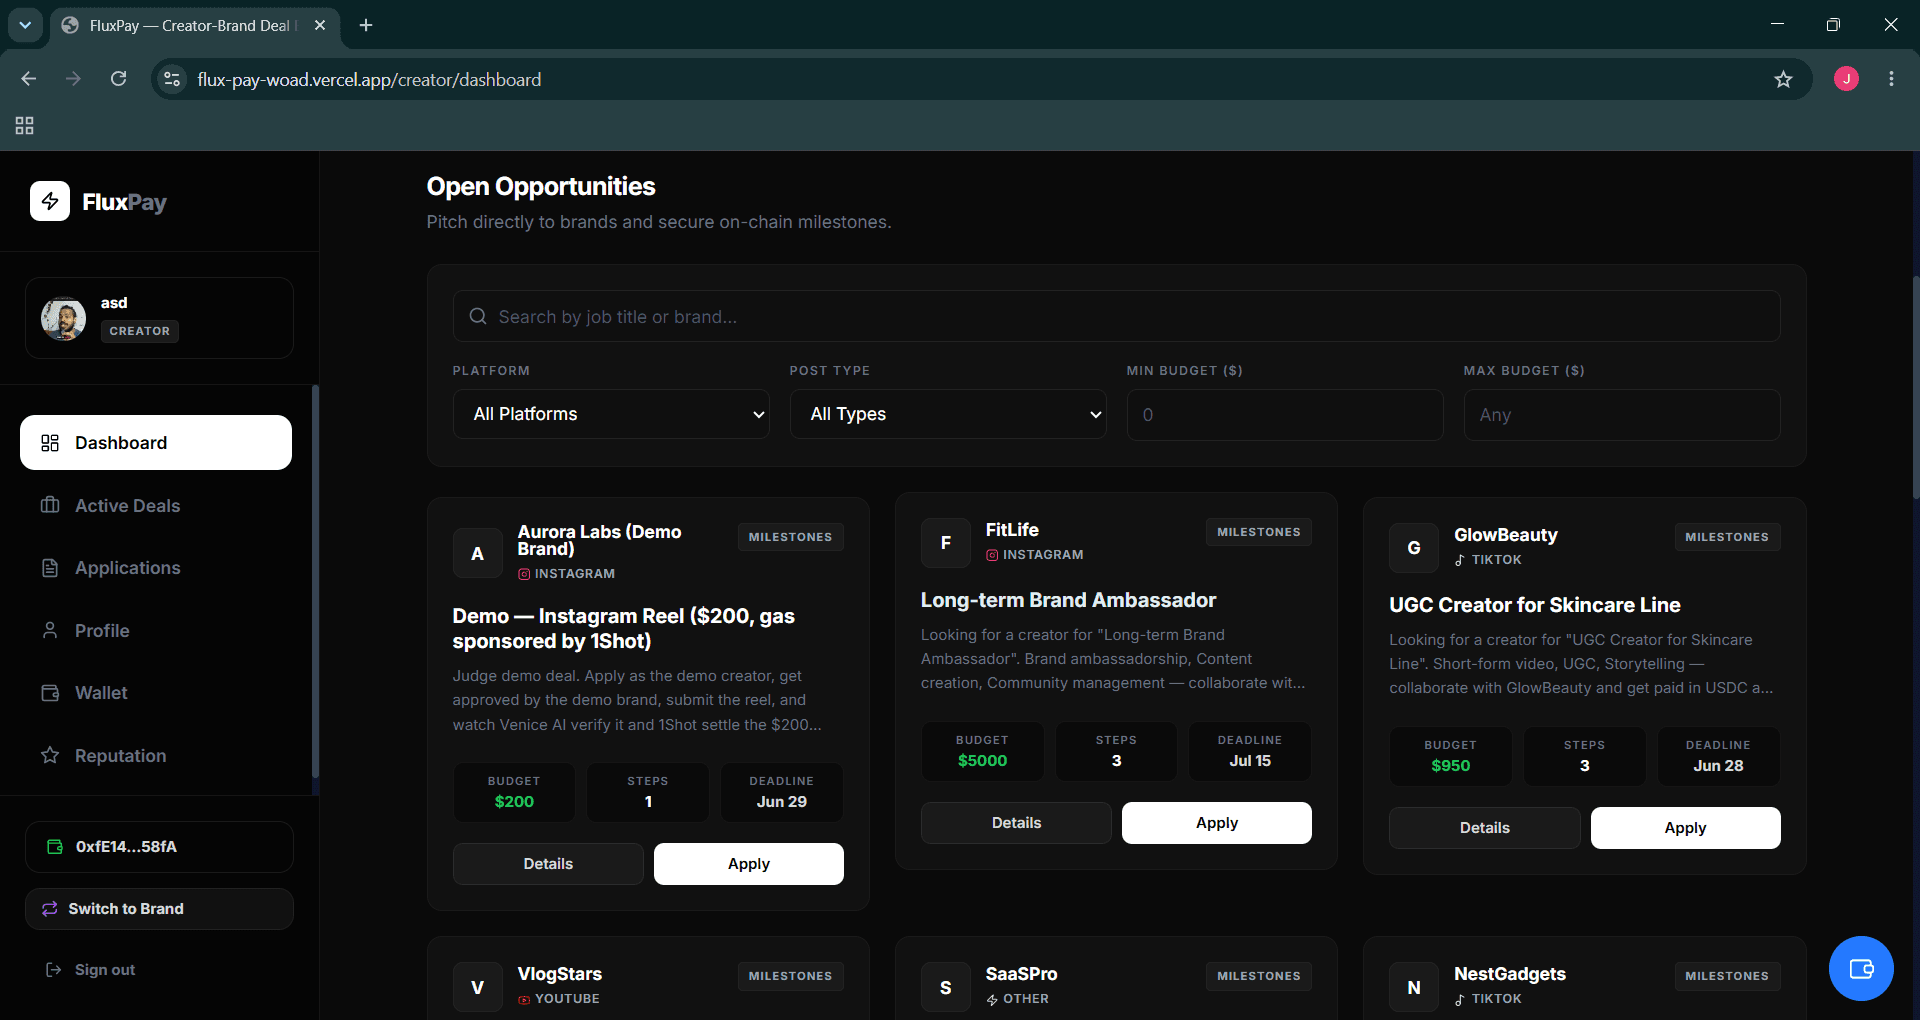
Task: Click Milestones badge on FitLife card
Action: (x=1259, y=532)
